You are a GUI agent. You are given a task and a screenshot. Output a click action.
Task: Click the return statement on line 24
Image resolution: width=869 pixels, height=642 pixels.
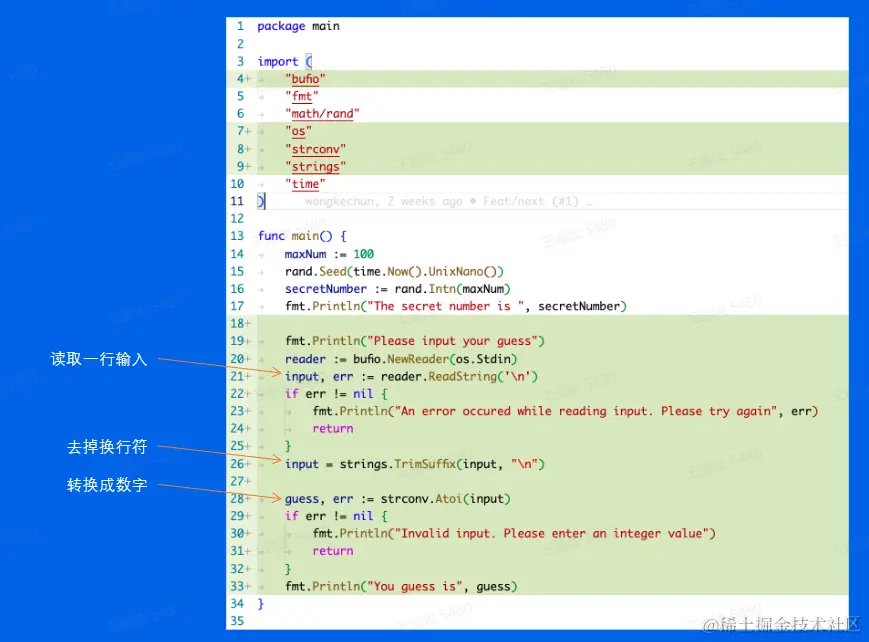coord(333,429)
